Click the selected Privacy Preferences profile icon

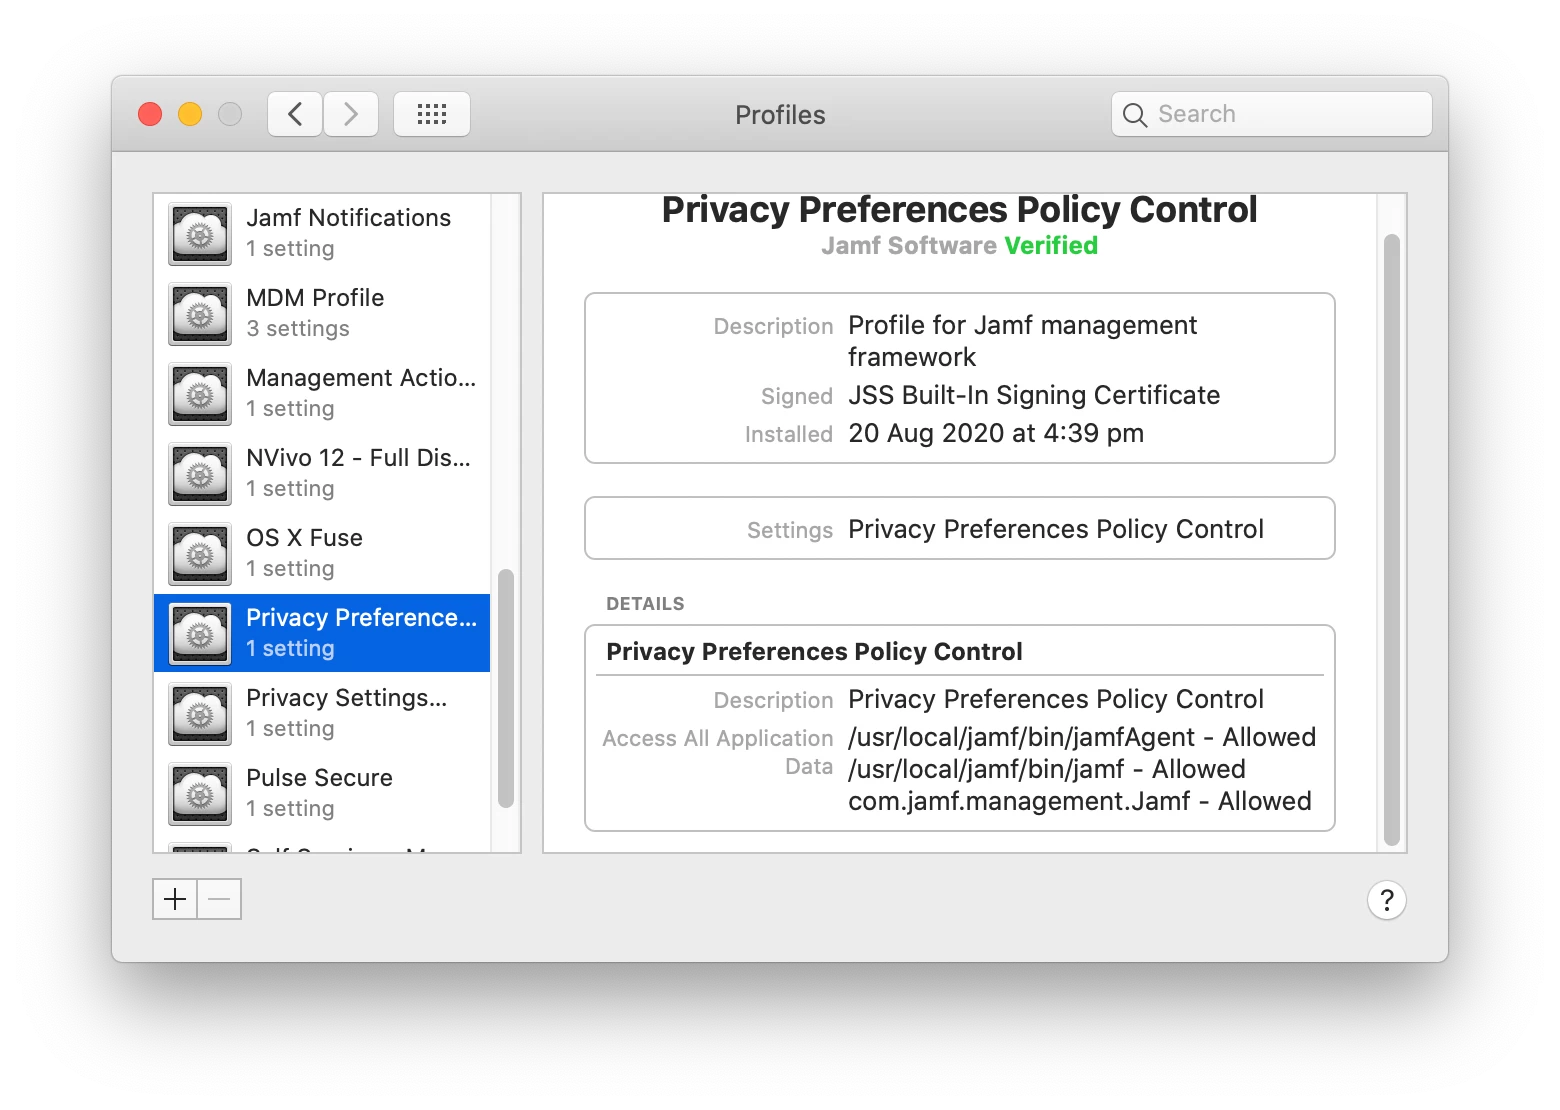pyautogui.click(x=200, y=634)
